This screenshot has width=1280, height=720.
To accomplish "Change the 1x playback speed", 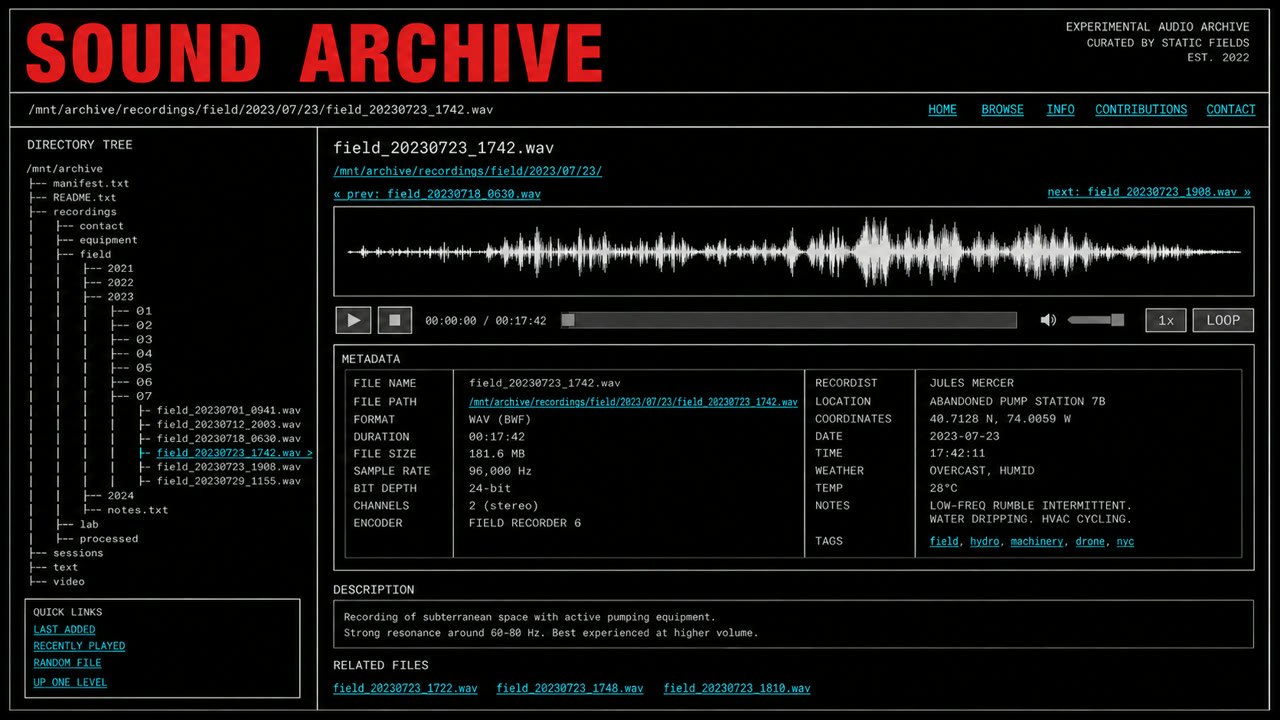I will click(x=1166, y=320).
